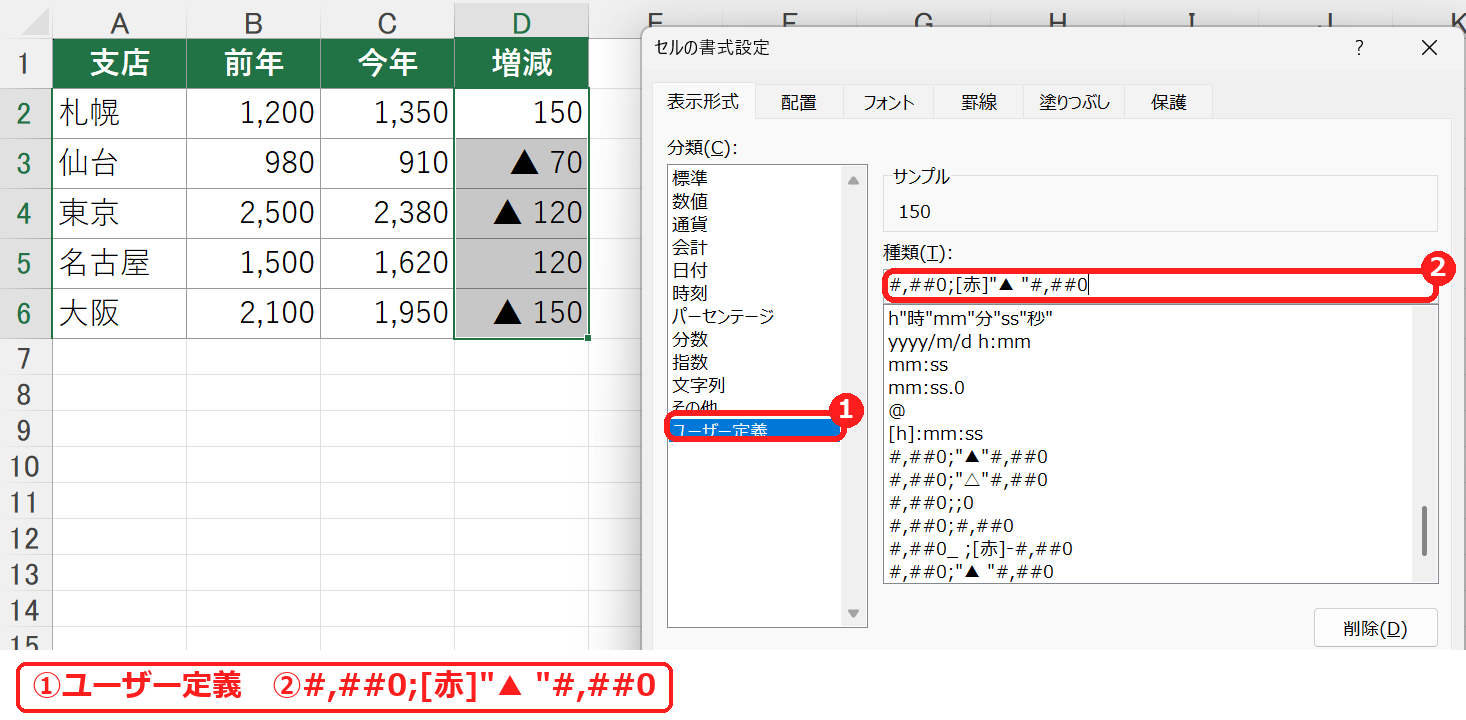The image size is (1466, 720).
Task: Choose 指数 in the 分類 list
Action: coord(690,362)
